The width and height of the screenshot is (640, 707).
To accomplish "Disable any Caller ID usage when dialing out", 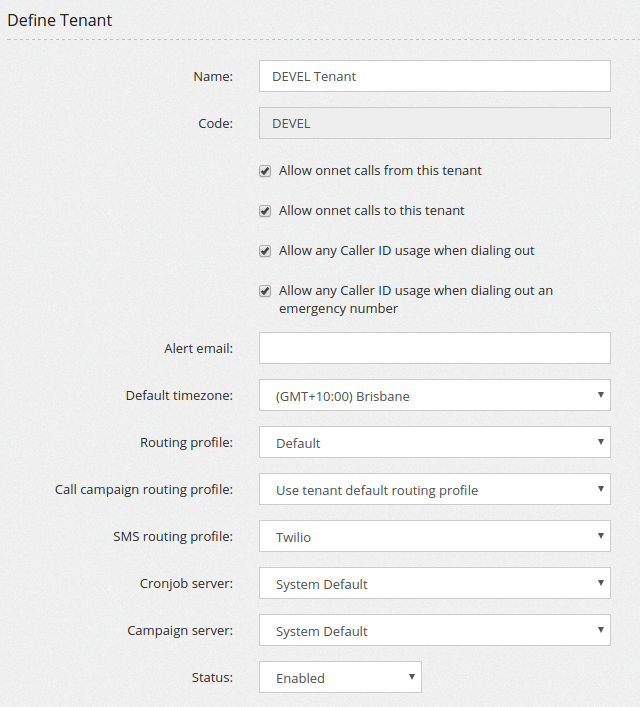I will (265, 251).
